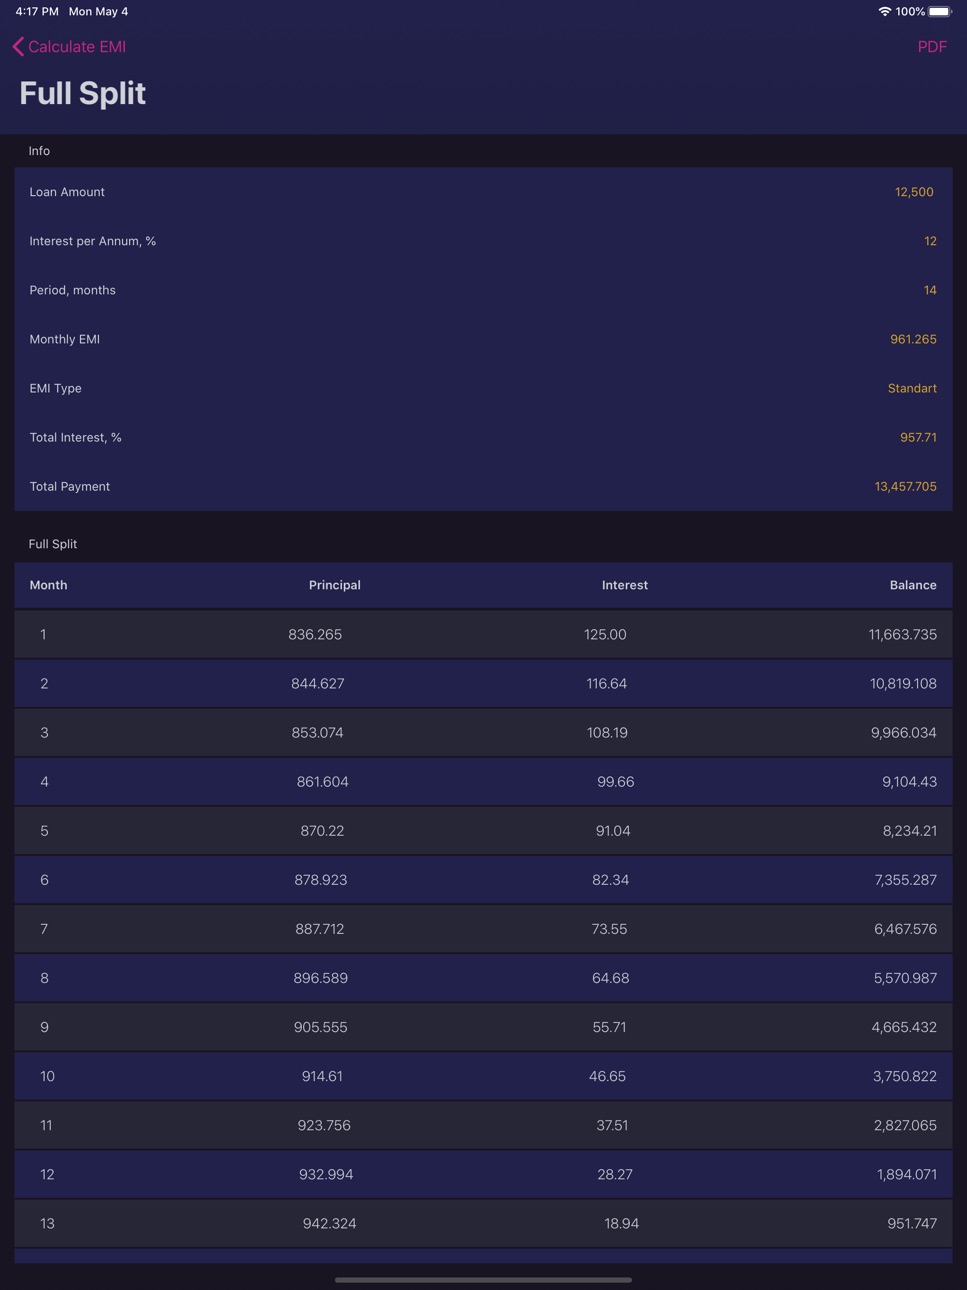Tap the Interest column header
The width and height of the screenshot is (967, 1290).
pos(625,585)
